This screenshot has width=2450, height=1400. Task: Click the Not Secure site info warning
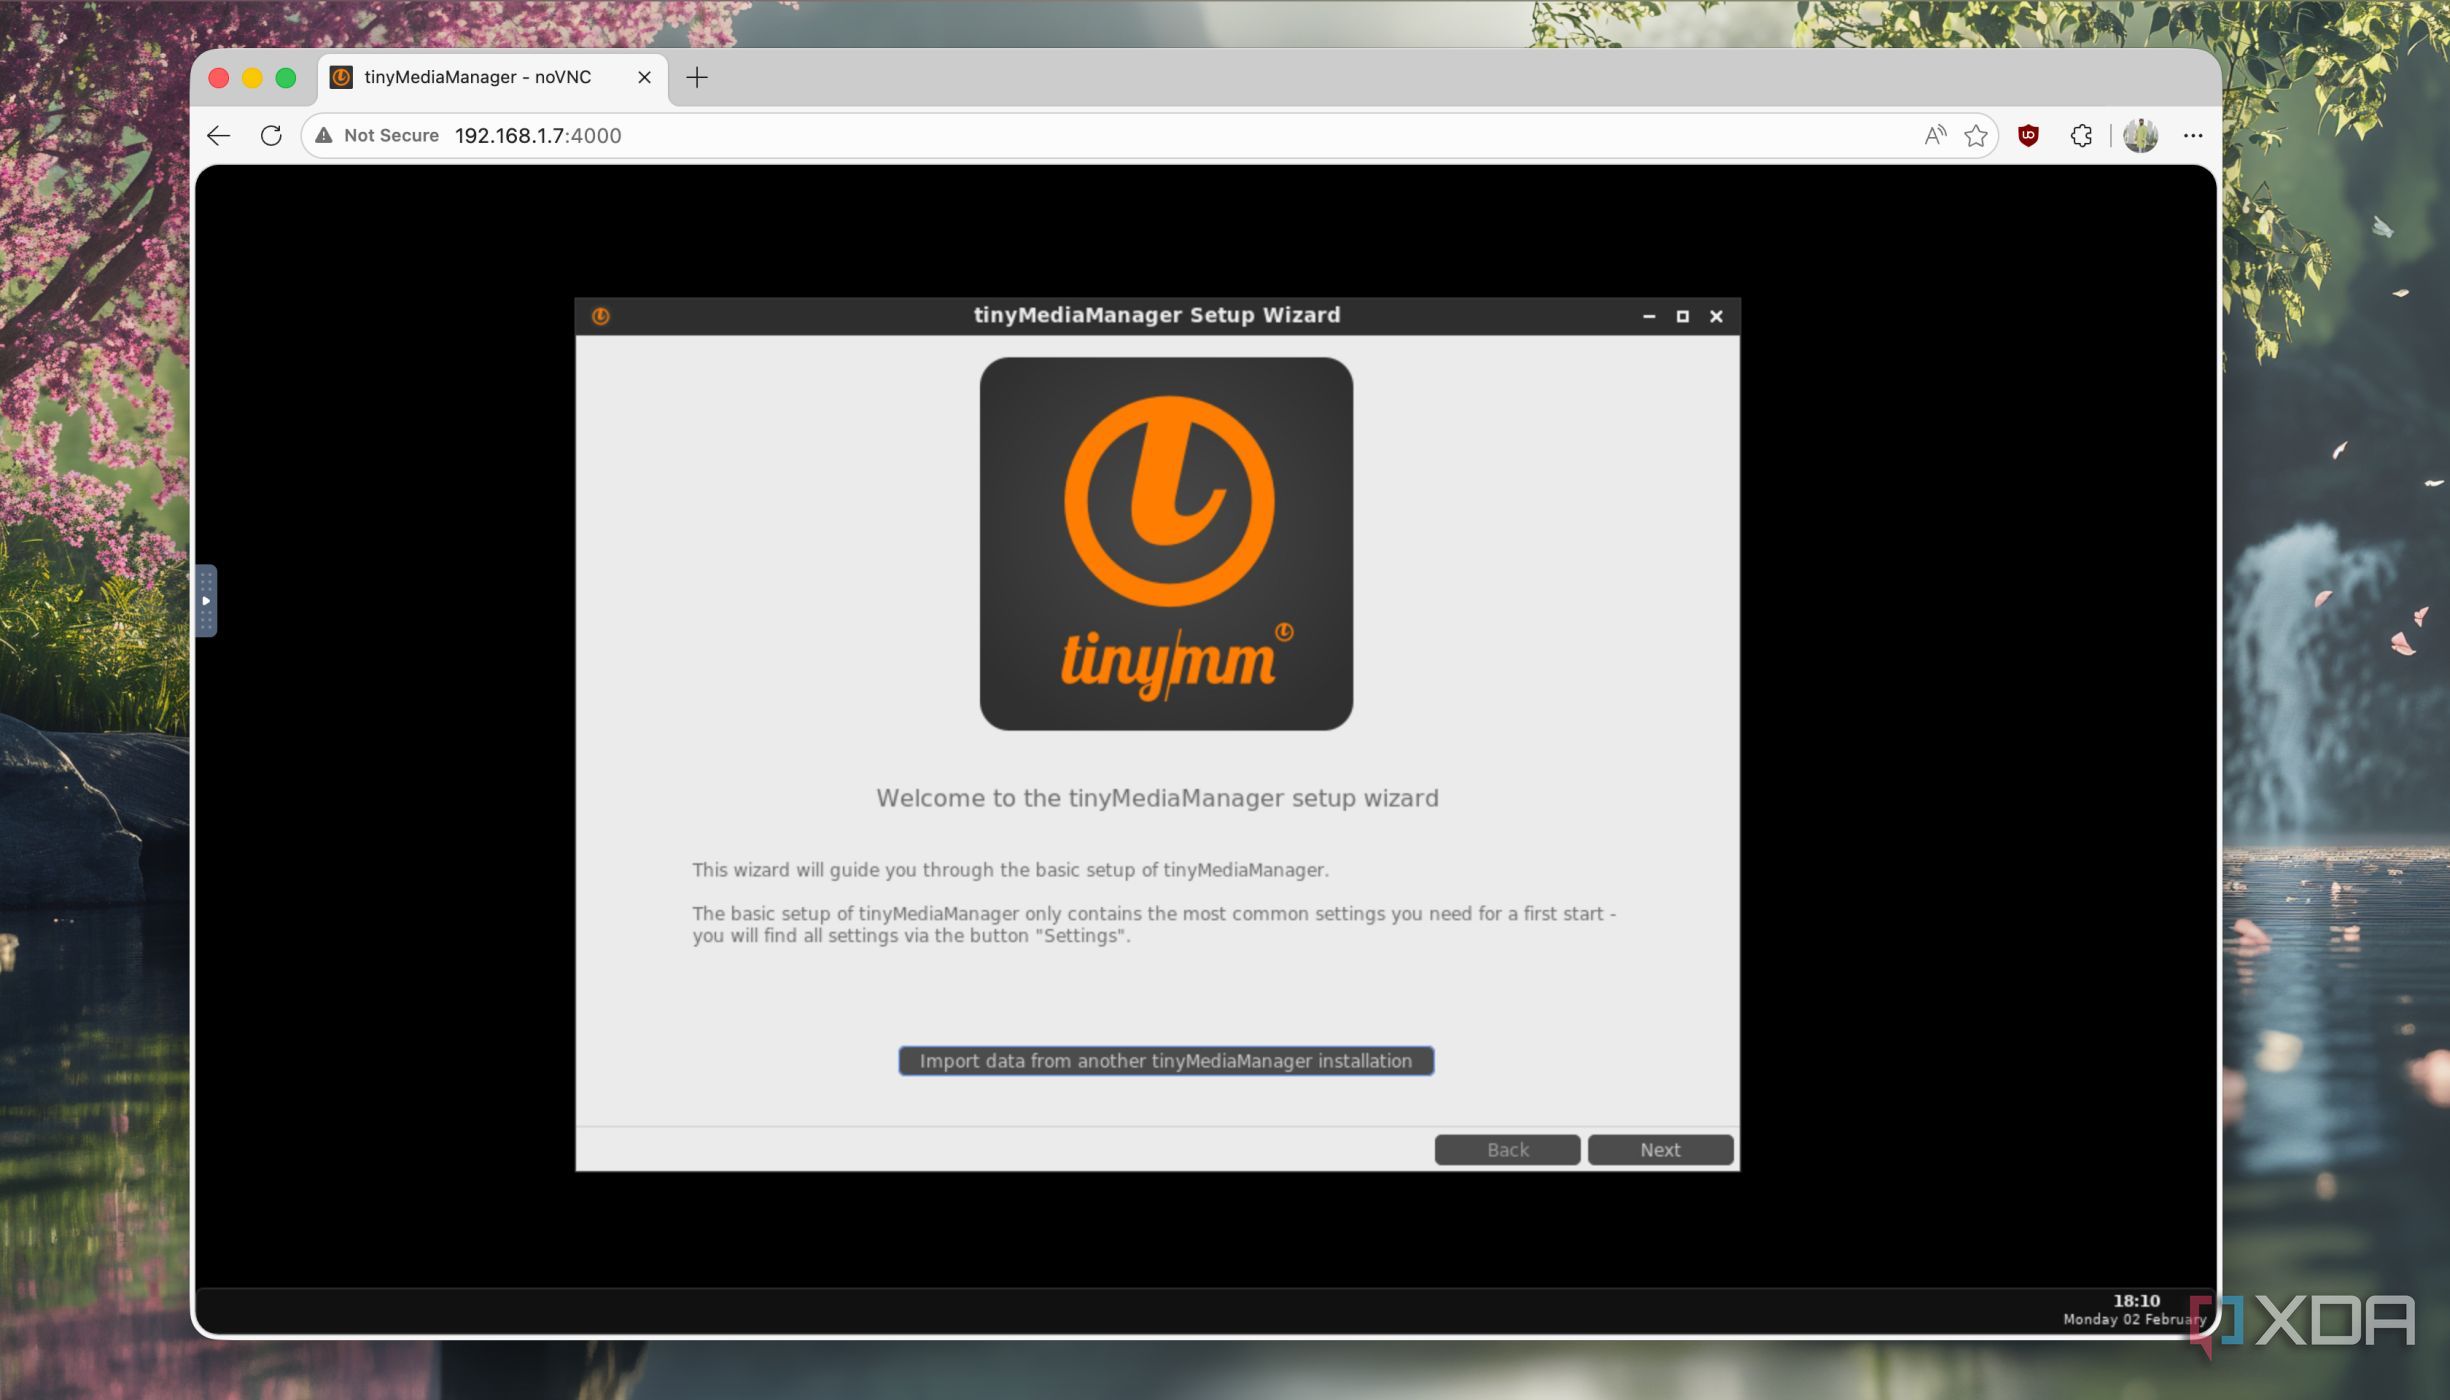tap(378, 136)
